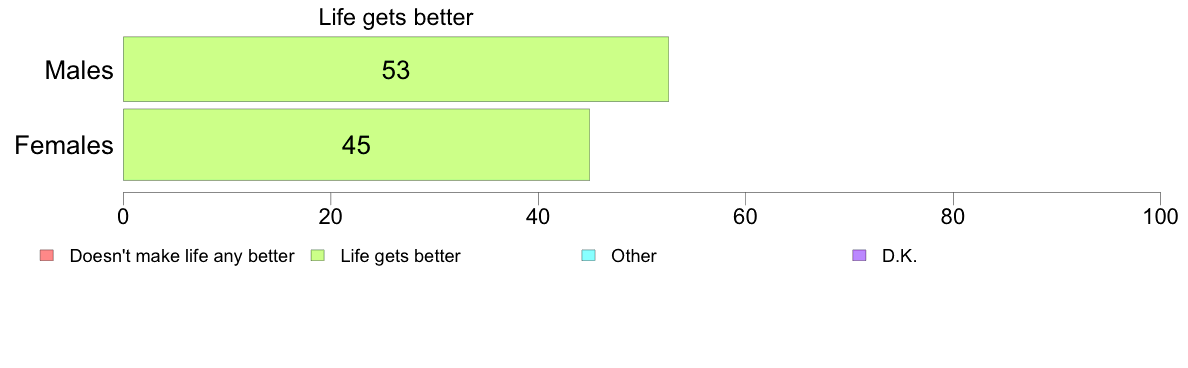
Task: Click the red 'Doesn't make life any better' swatch
Action: click(46, 256)
